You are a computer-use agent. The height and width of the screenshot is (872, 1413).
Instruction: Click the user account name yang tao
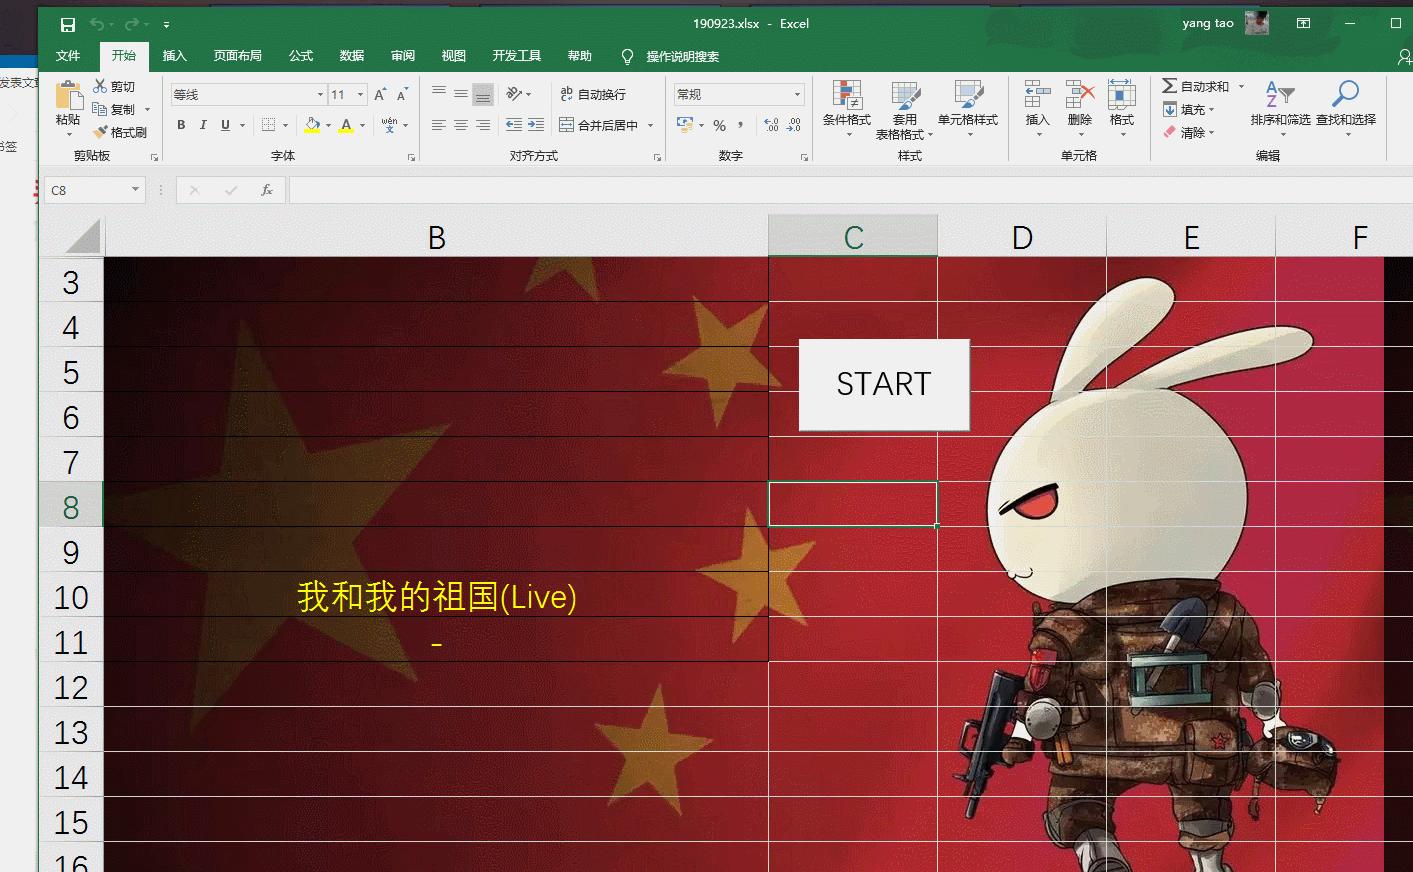tap(1208, 23)
